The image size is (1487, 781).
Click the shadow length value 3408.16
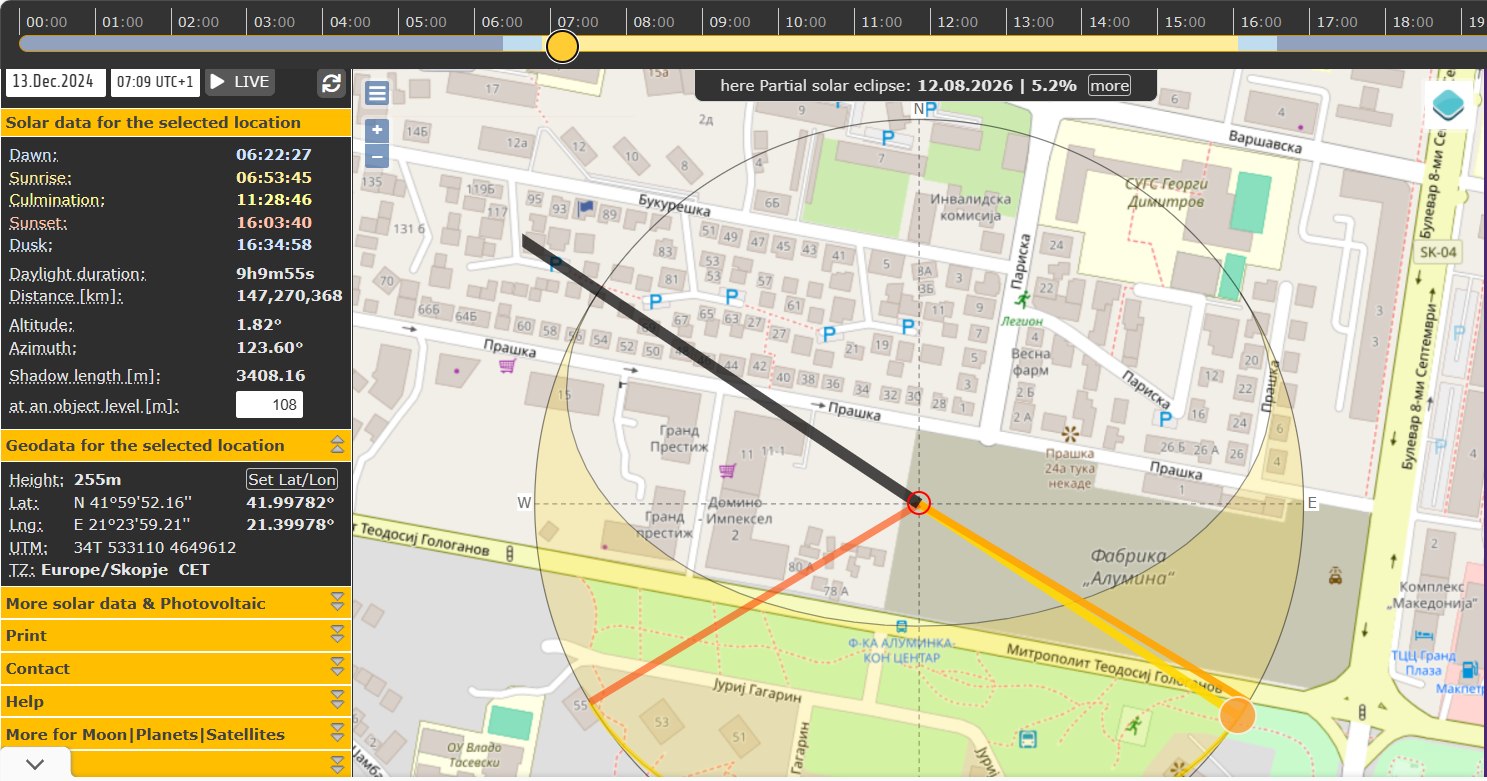[271, 376]
